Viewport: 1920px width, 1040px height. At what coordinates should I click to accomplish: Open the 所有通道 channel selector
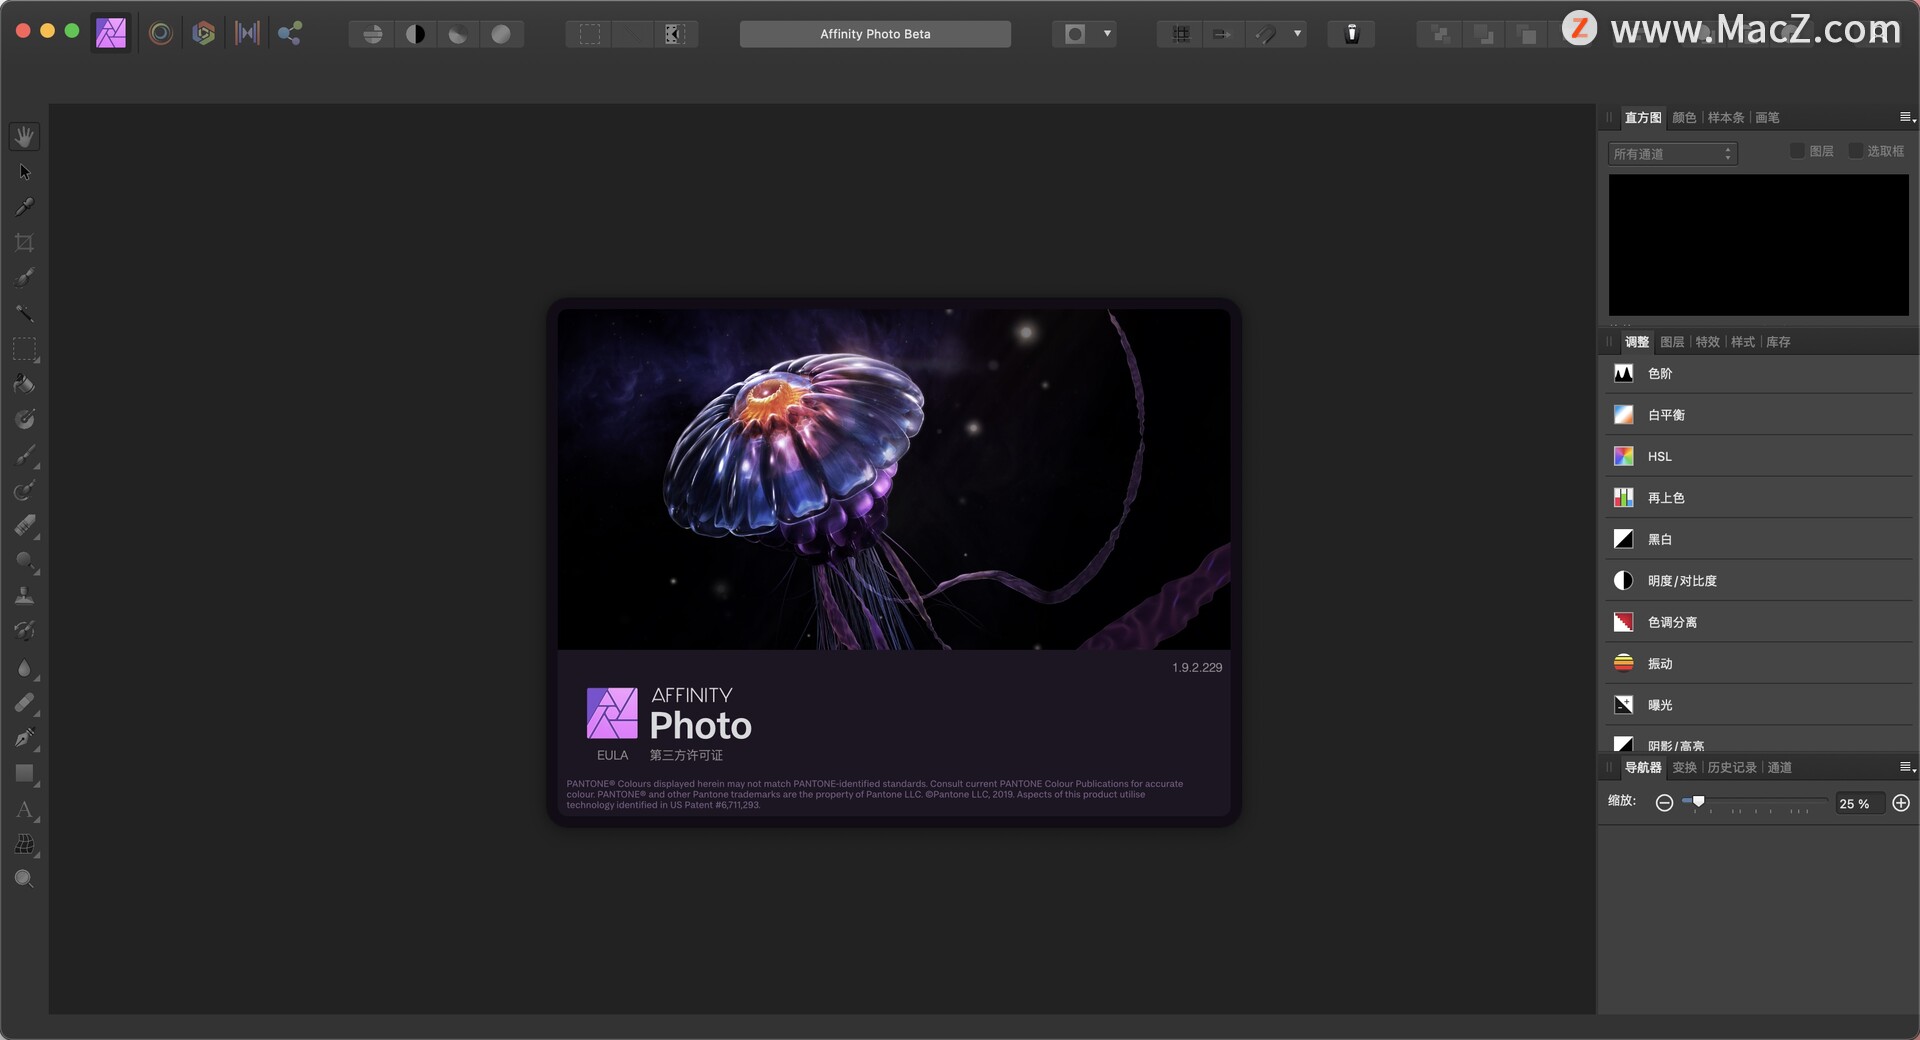1673,154
